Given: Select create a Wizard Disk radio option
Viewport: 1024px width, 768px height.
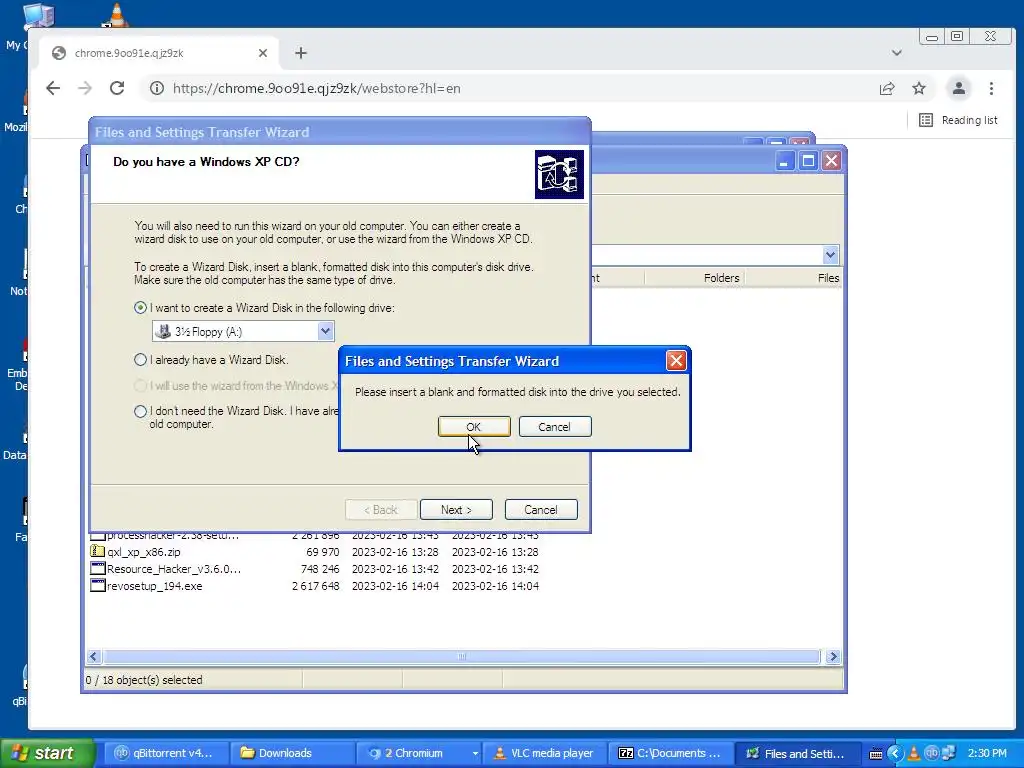Looking at the screenshot, I should point(140,308).
